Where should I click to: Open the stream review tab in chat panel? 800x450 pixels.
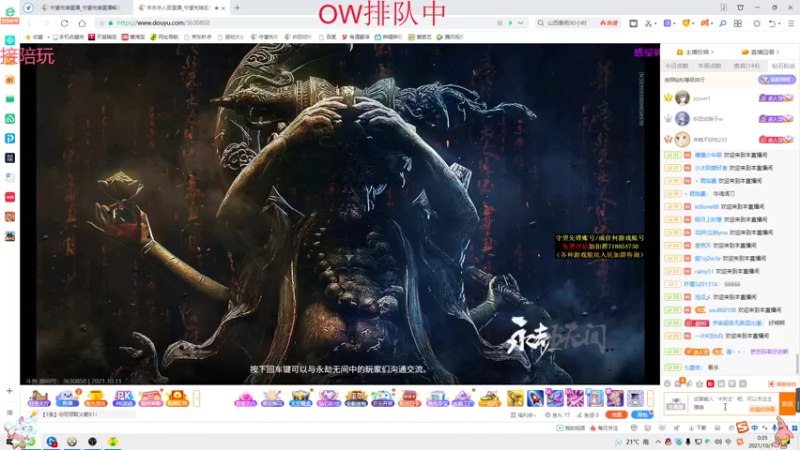[760, 52]
